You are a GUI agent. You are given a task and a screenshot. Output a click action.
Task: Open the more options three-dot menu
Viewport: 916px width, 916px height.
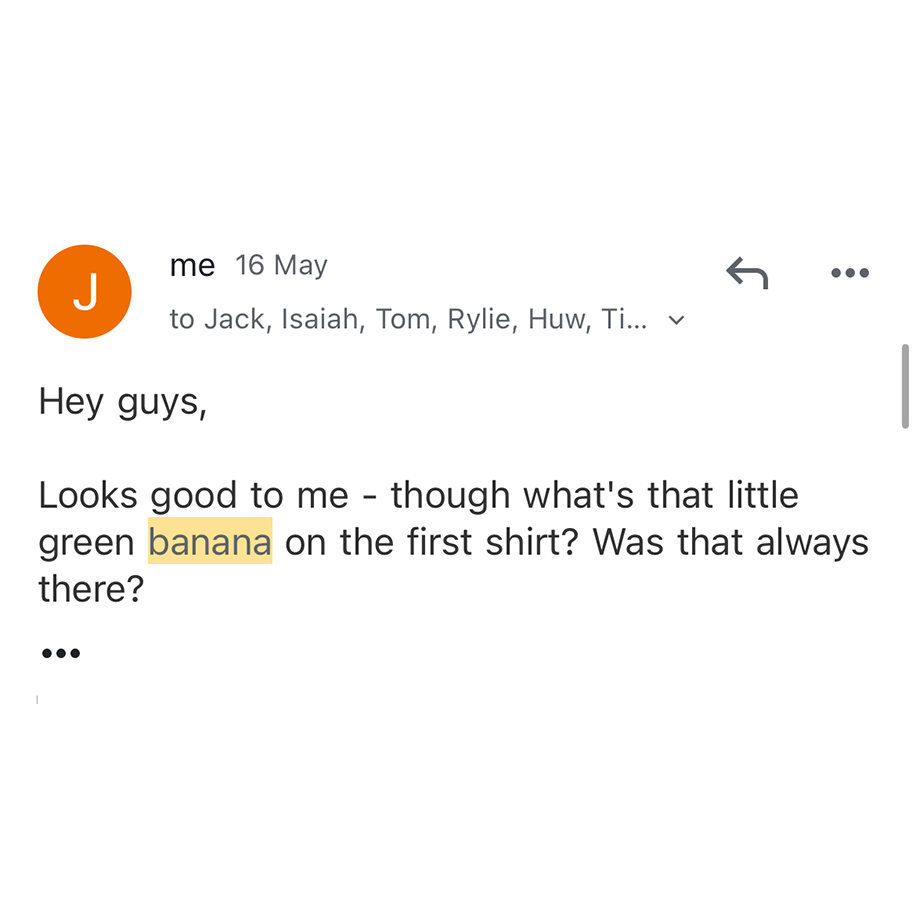(x=850, y=273)
